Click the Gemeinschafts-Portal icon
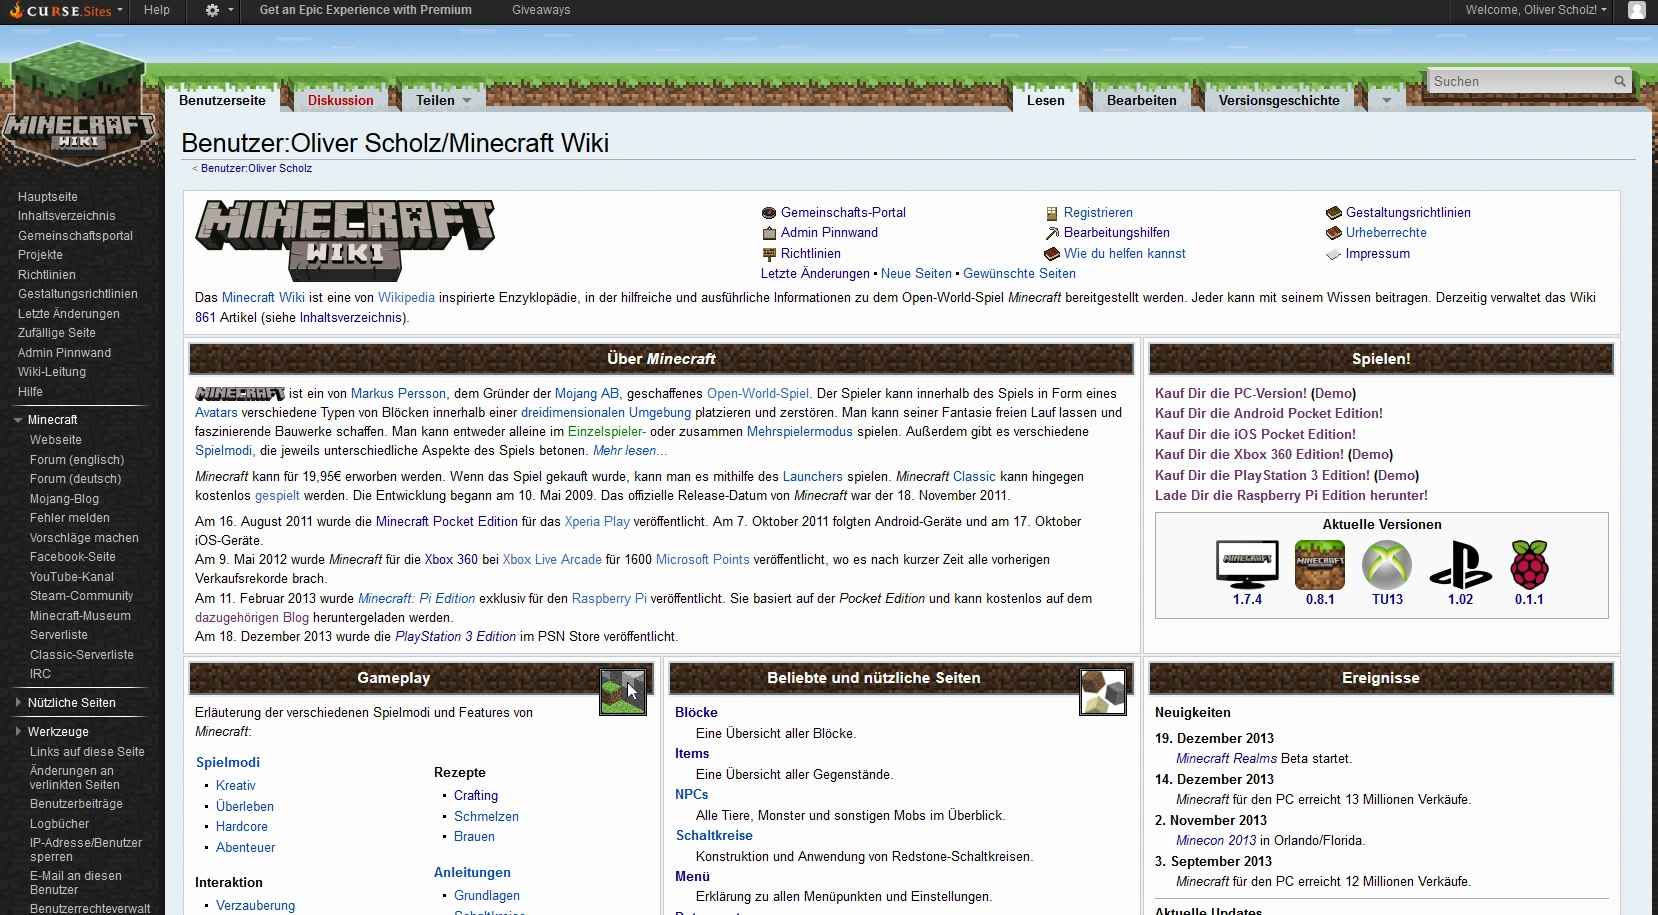 click(769, 213)
